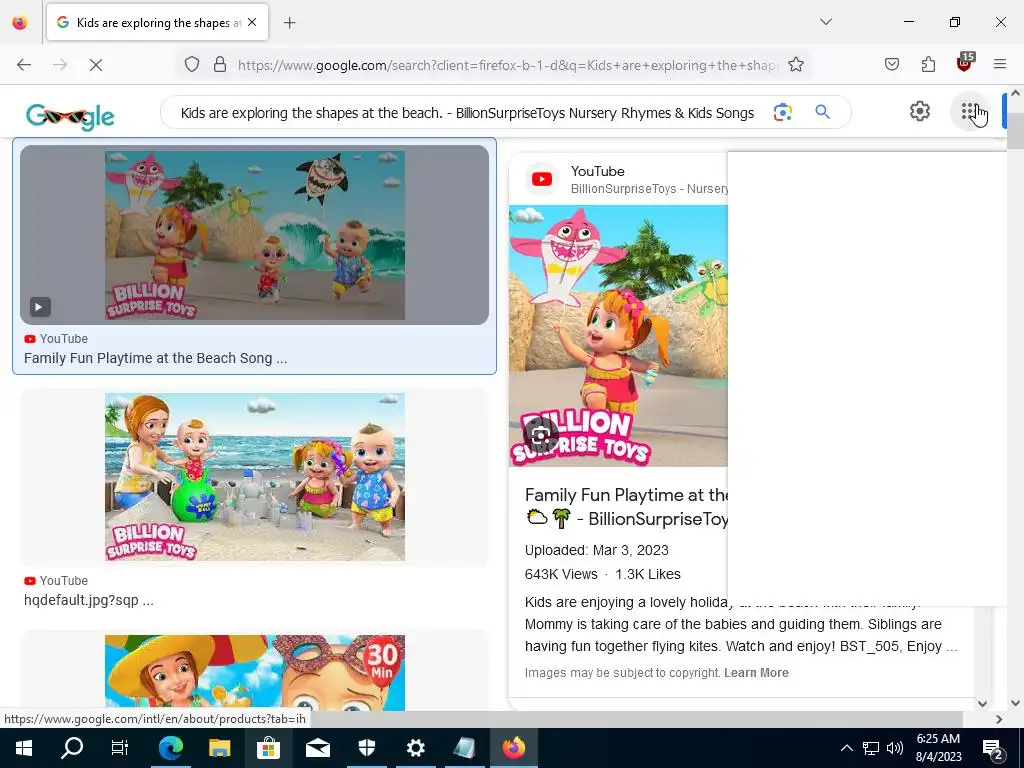Click YouTube source name in preview panel
Screen dimensions: 1024x768
click(x=598, y=171)
